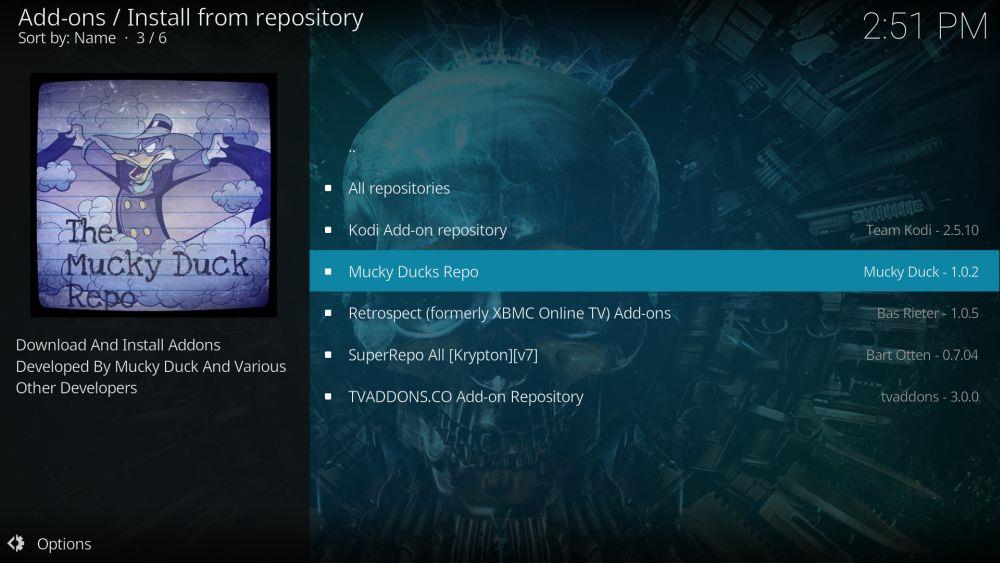Open SuperRepo All [Krypton][v7]
1000x563 pixels.
pos(654,355)
